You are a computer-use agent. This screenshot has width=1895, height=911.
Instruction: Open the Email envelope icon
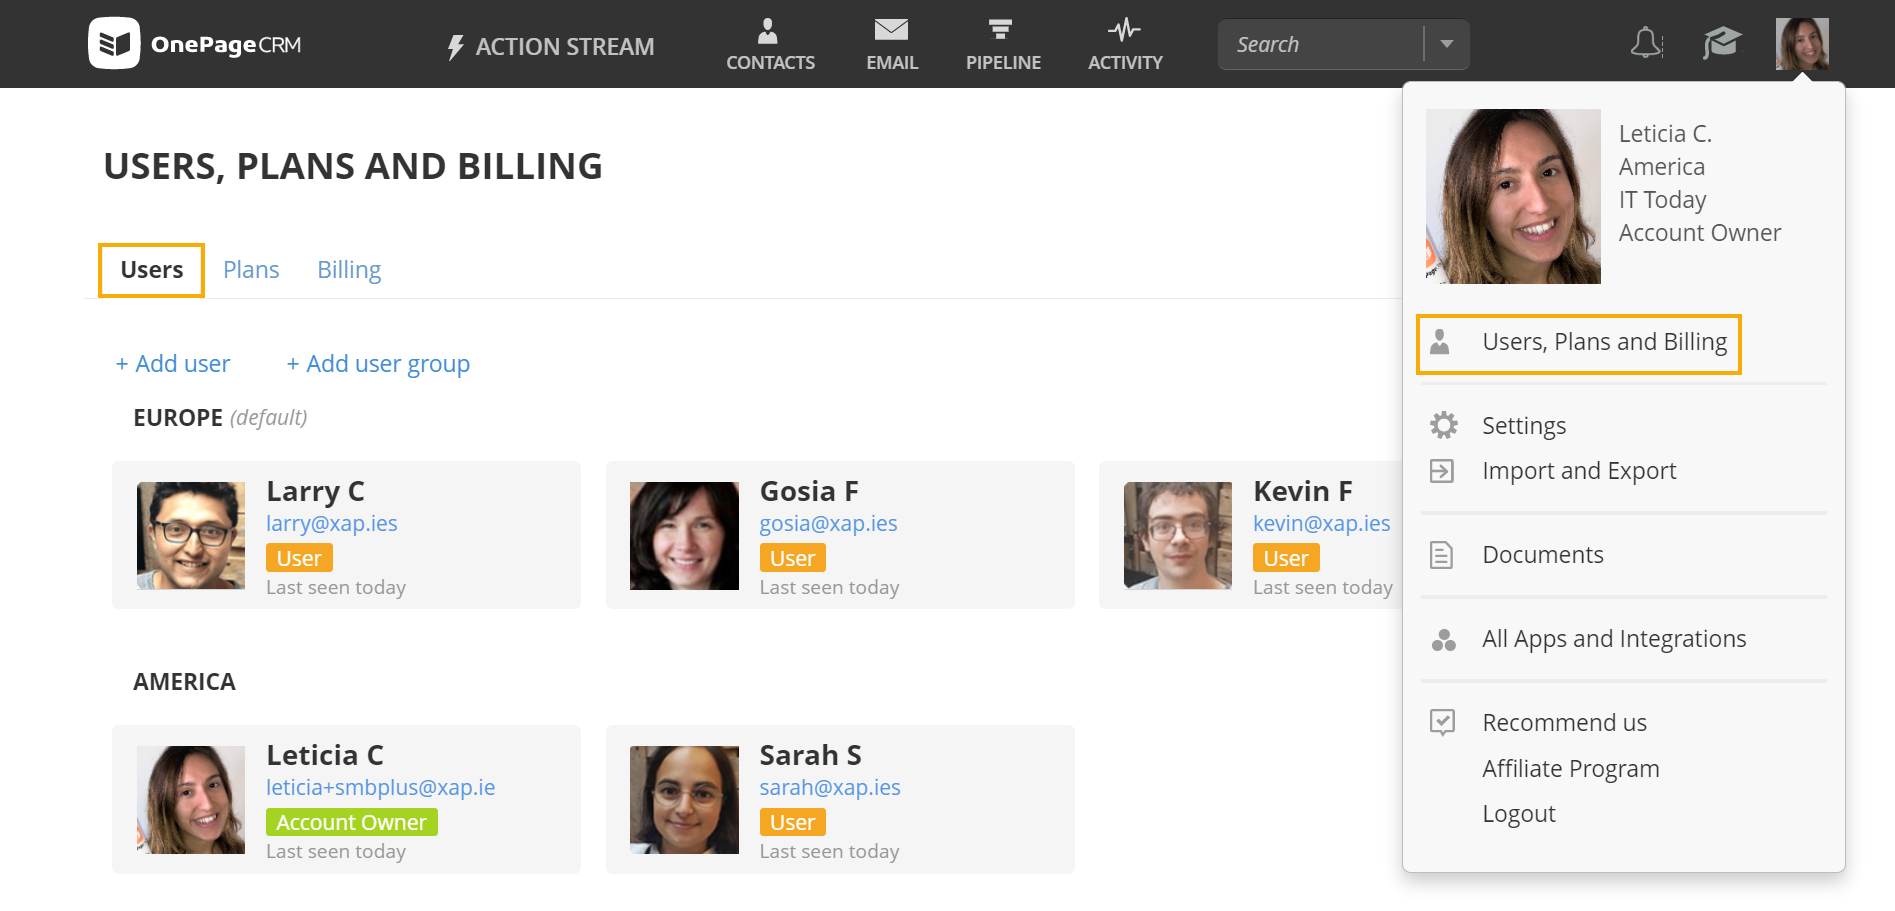coord(891,30)
